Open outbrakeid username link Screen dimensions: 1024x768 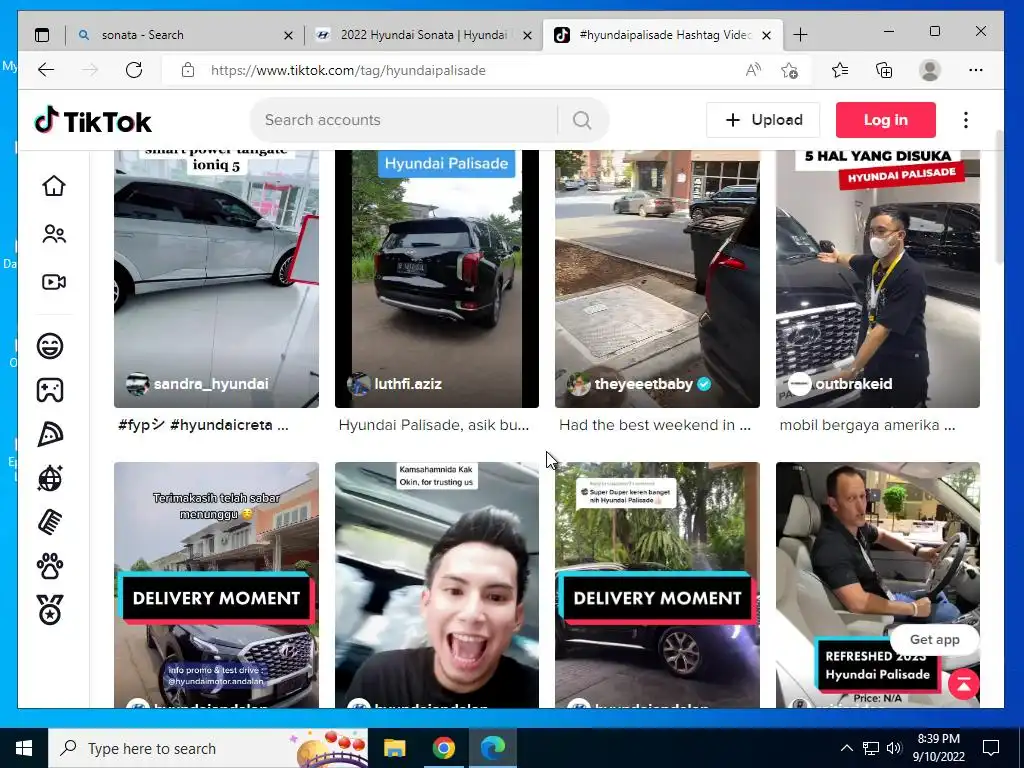pos(854,384)
